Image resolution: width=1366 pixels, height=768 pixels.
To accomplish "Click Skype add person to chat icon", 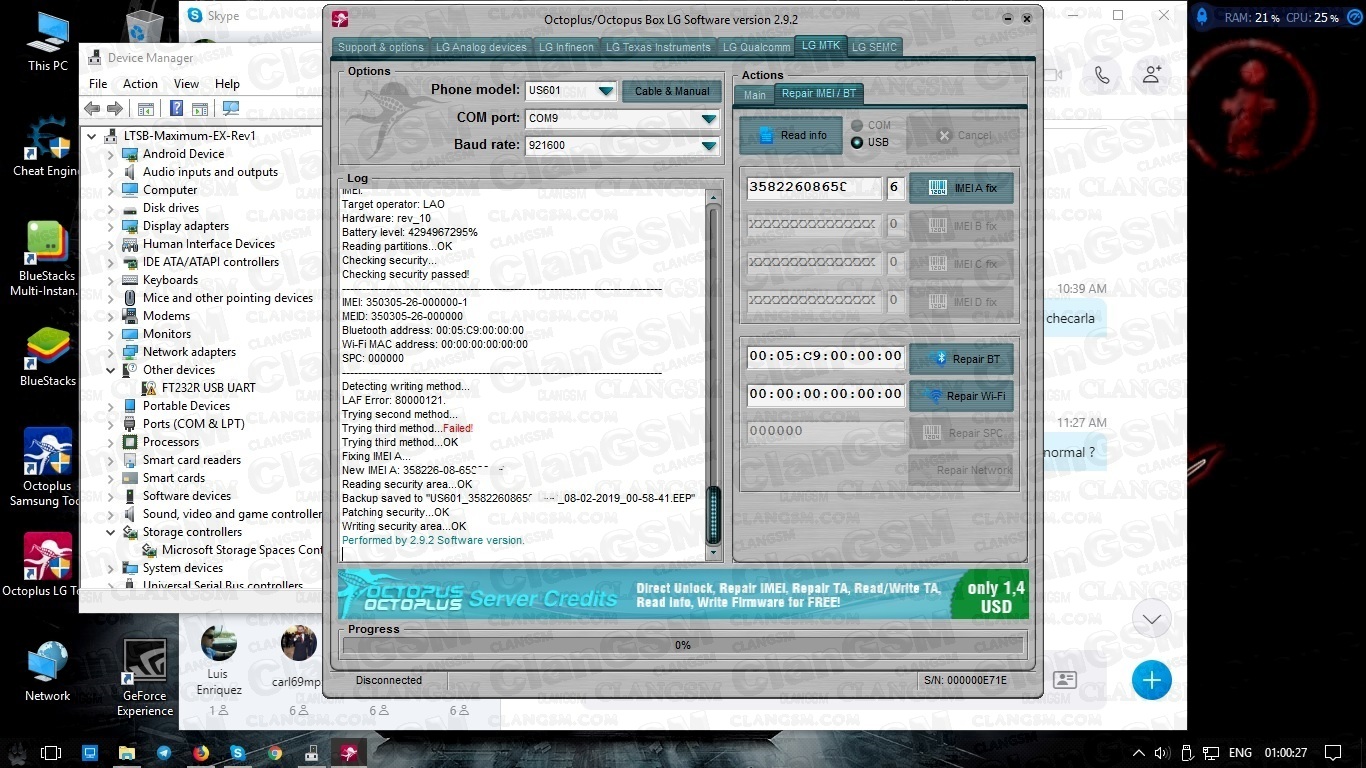I will pyautogui.click(x=1152, y=75).
